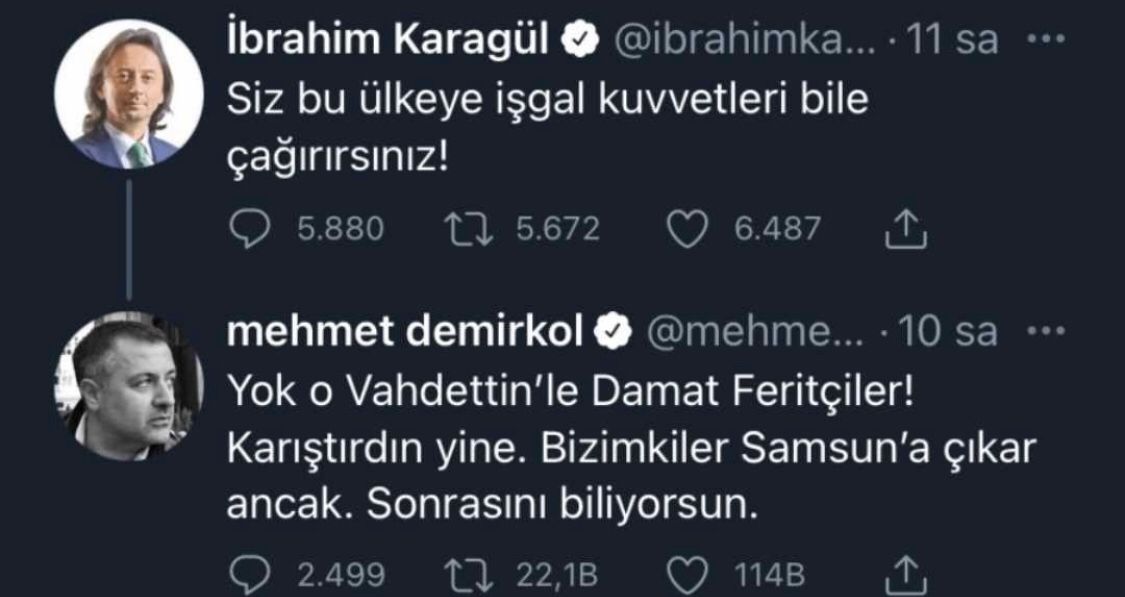The height and width of the screenshot is (597, 1125).
Task: Open more options for İbrahim Karagül's tweet
Action: click(x=1045, y=40)
